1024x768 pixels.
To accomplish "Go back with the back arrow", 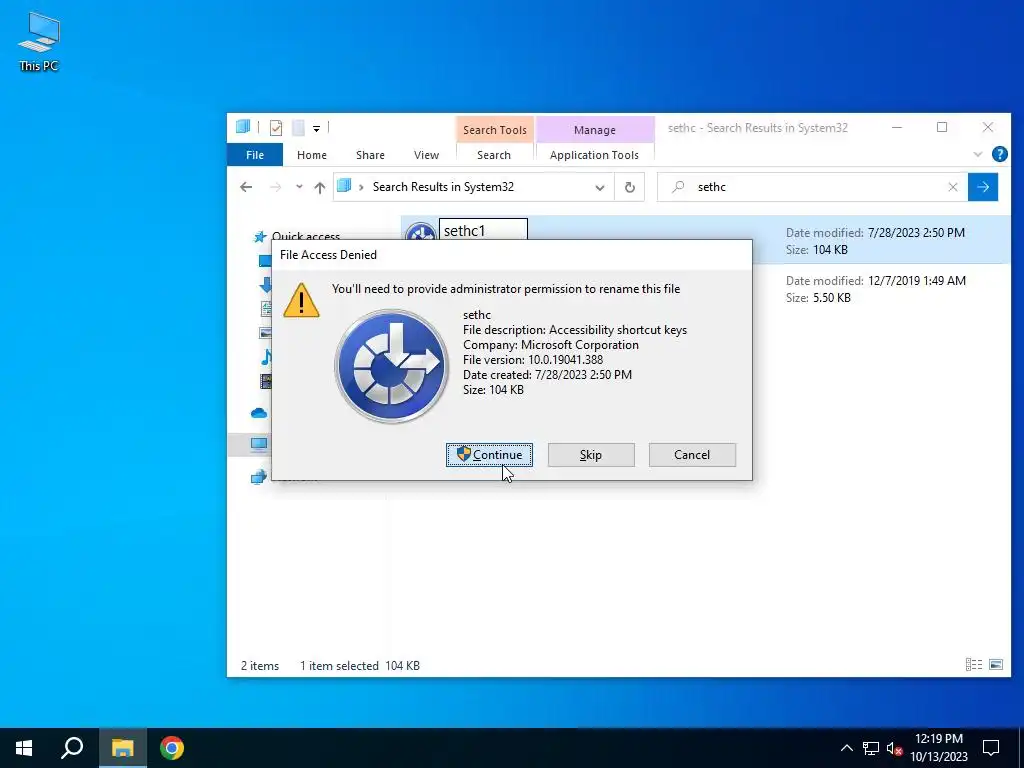I will pyautogui.click(x=246, y=187).
